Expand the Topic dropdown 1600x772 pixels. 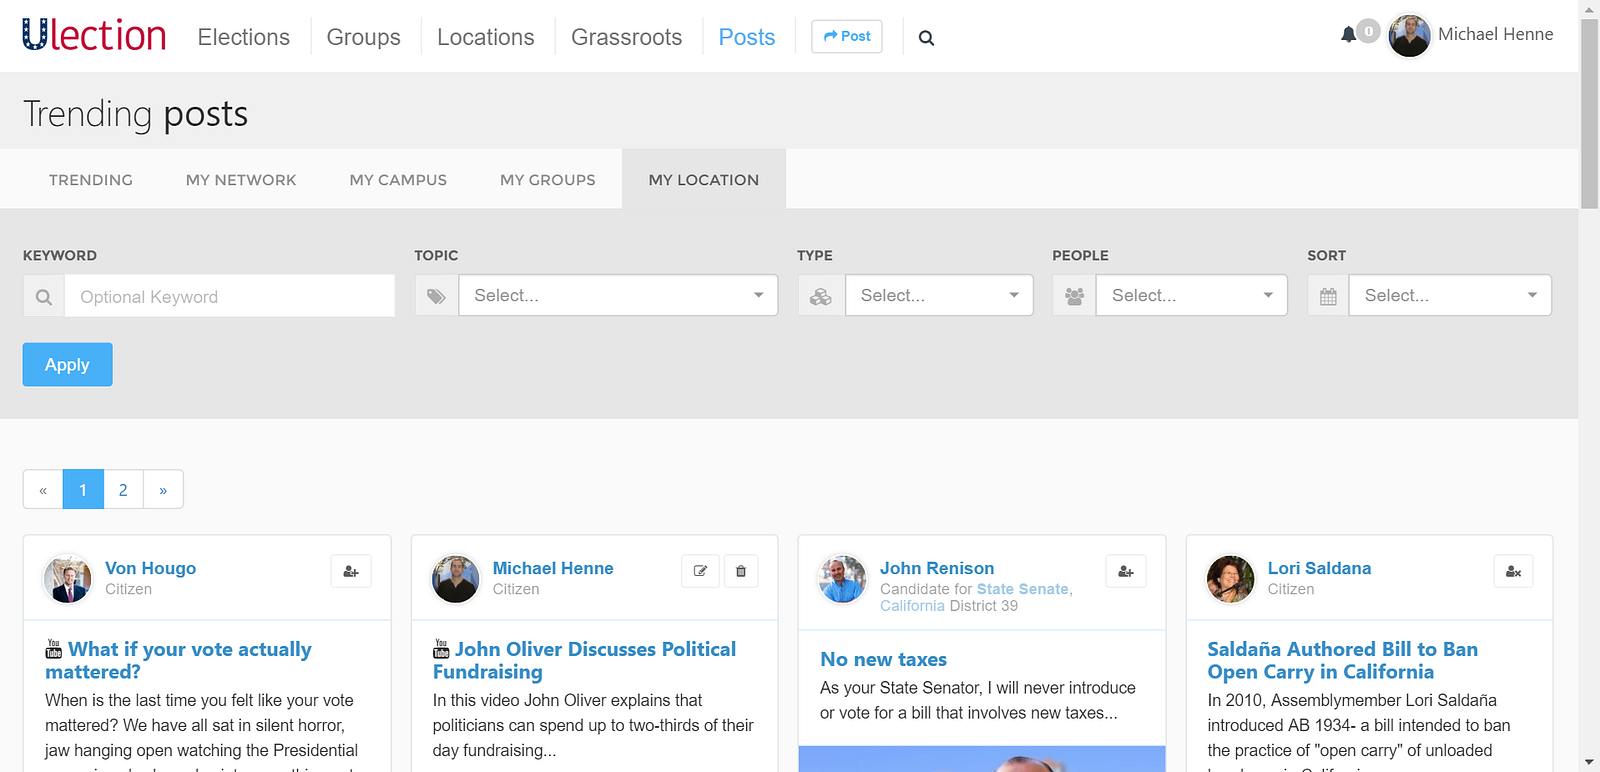tap(618, 296)
